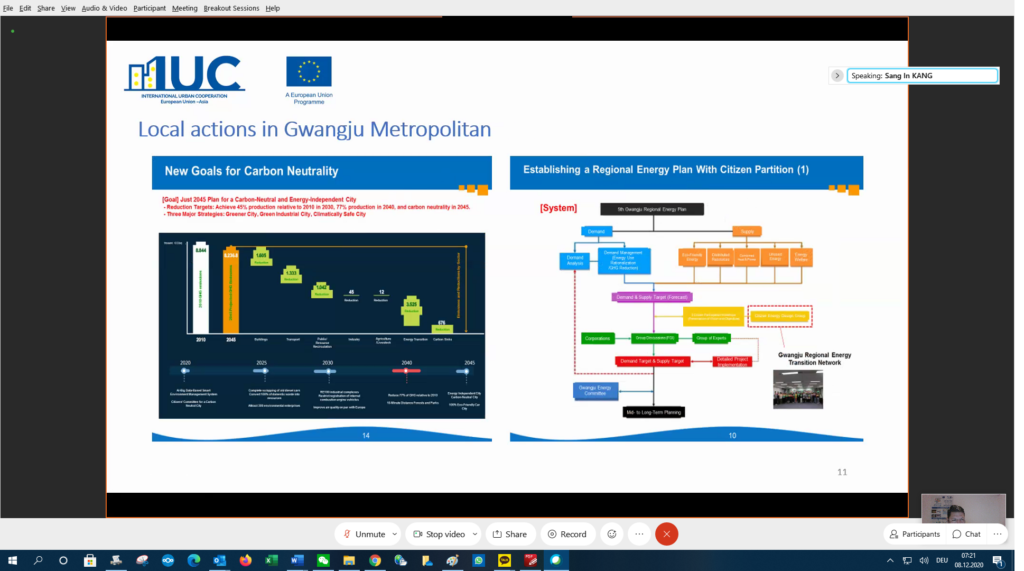Open WhatsApp from the taskbar
The image size is (1024, 571).
tap(478, 561)
